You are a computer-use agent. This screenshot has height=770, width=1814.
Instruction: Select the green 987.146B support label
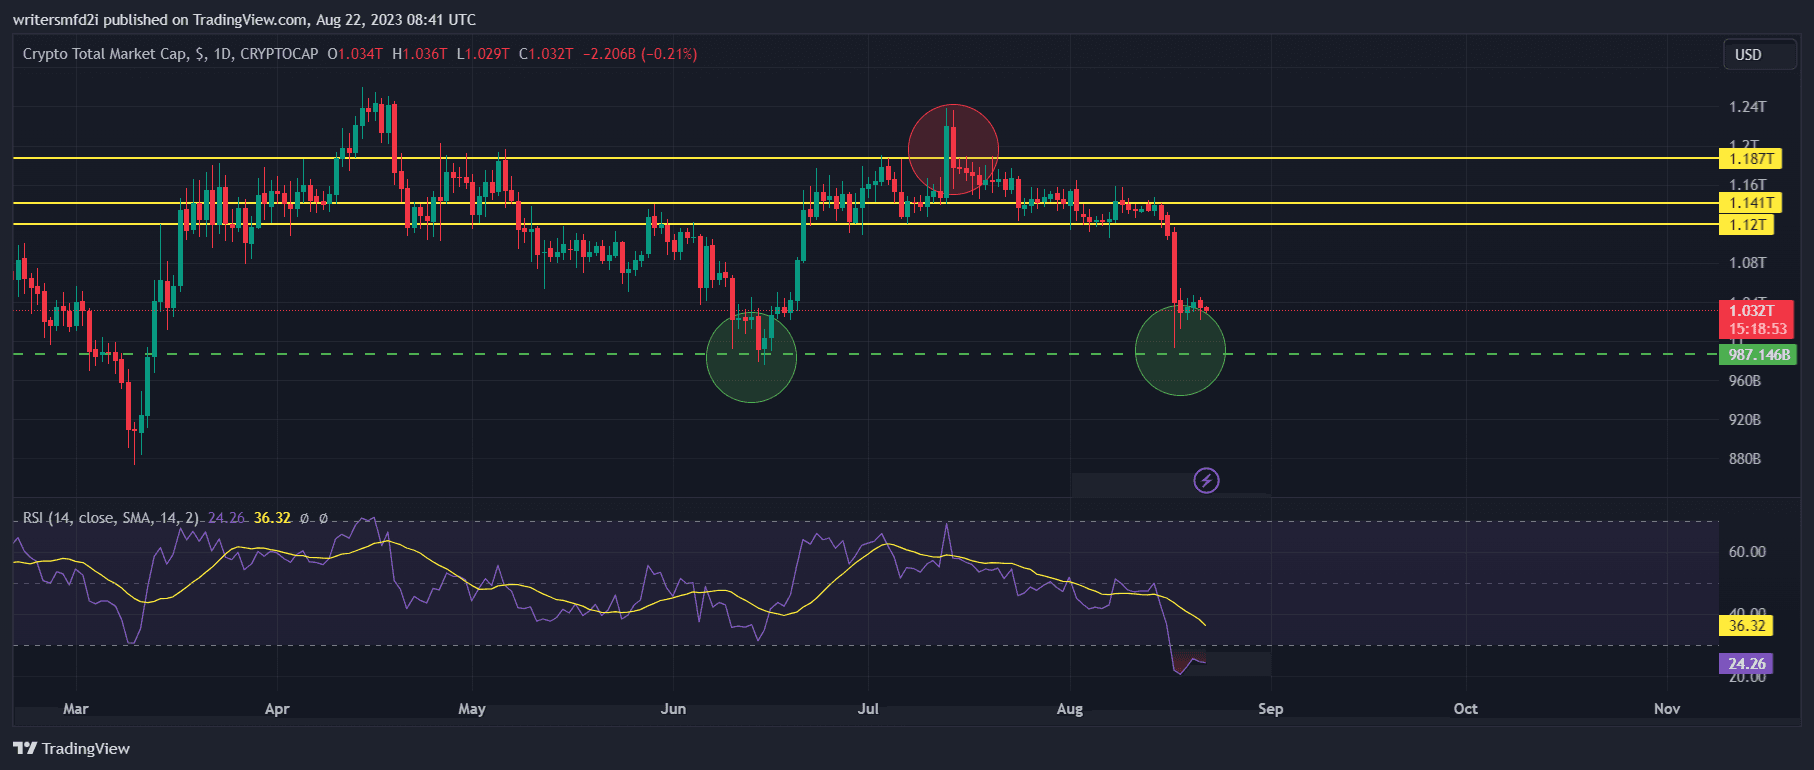click(x=1758, y=355)
